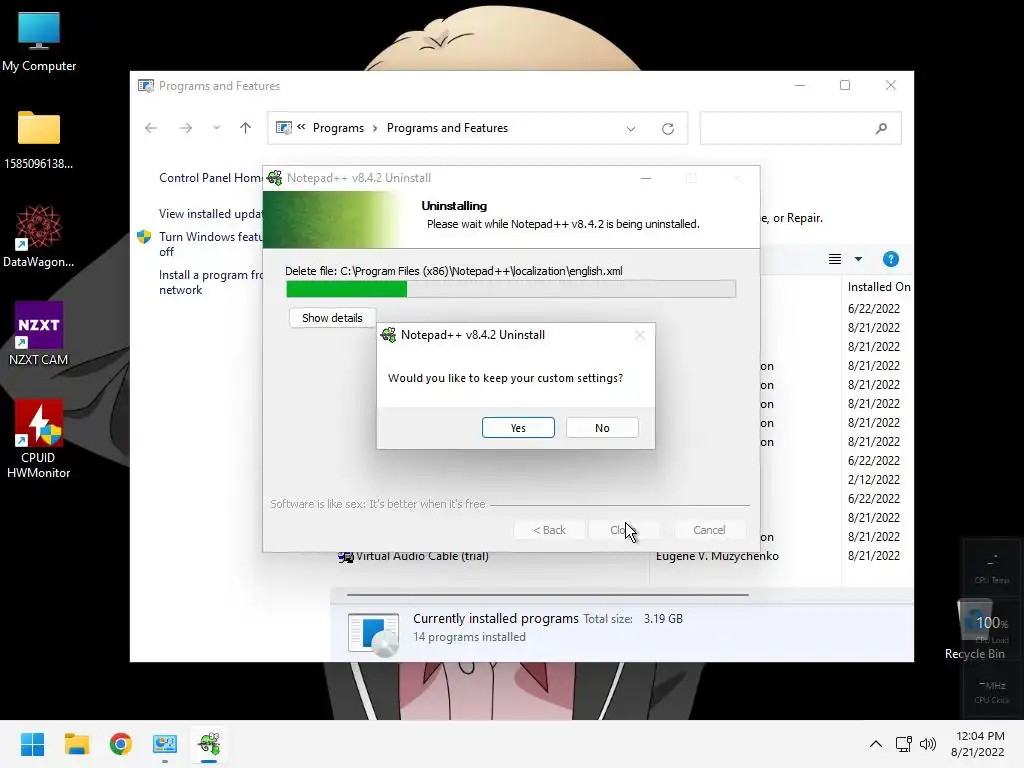The image size is (1024, 768).
Task: Go forward in Programs and Features
Action: pyautogui.click(x=185, y=128)
